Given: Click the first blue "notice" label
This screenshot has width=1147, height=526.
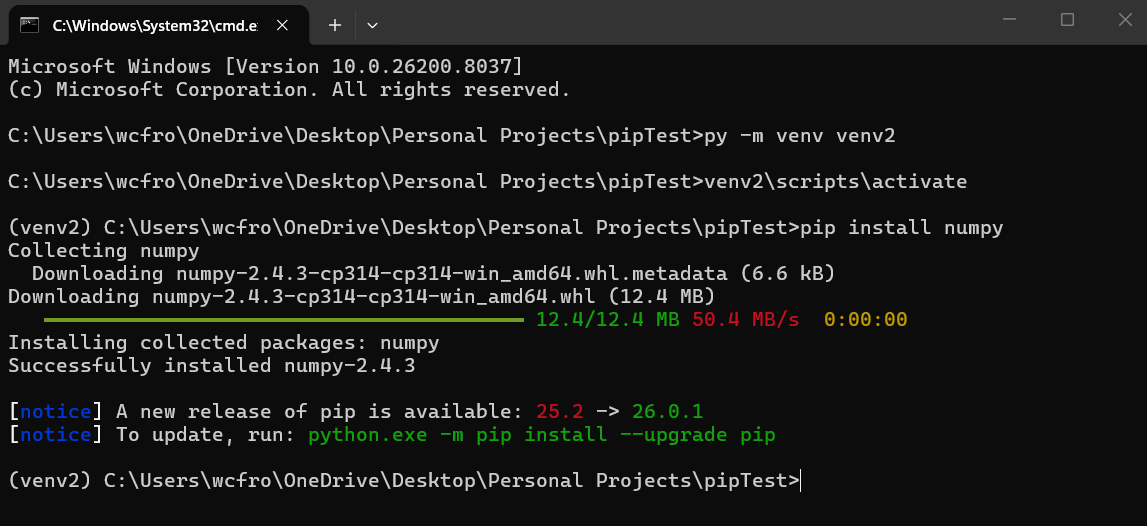Looking at the screenshot, I should point(55,411).
